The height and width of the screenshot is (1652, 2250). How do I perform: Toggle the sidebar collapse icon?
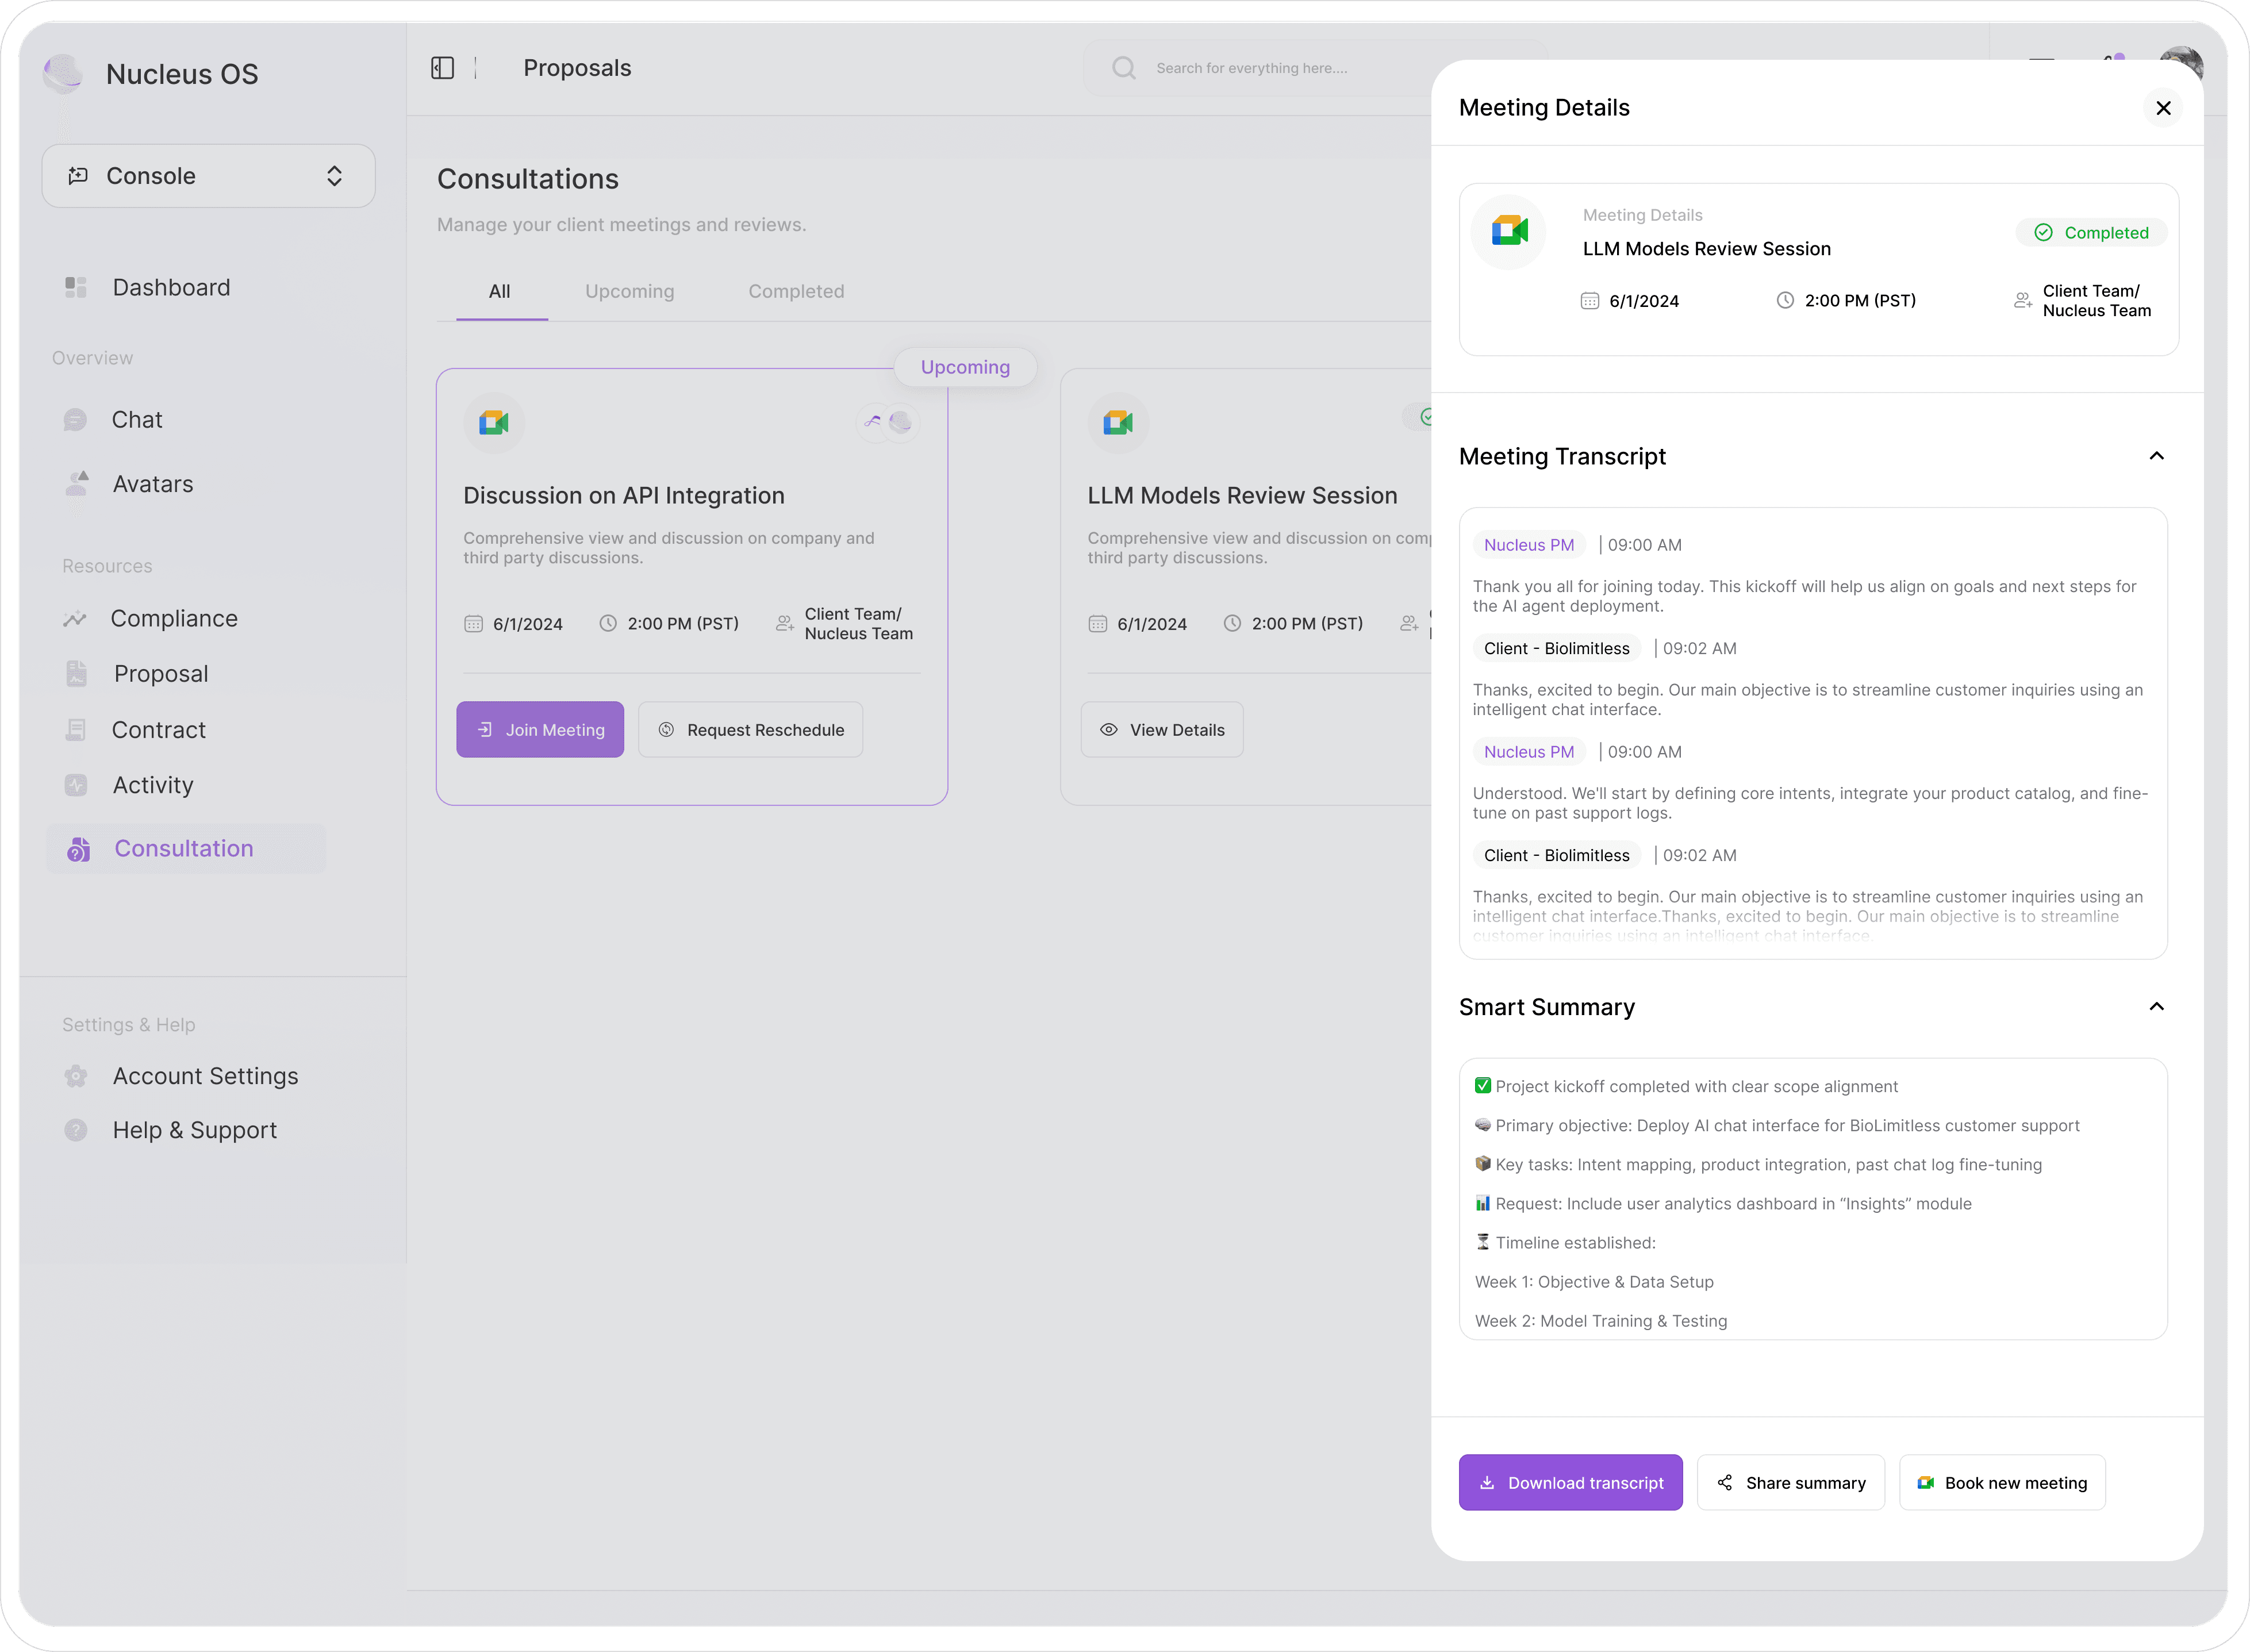[442, 68]
